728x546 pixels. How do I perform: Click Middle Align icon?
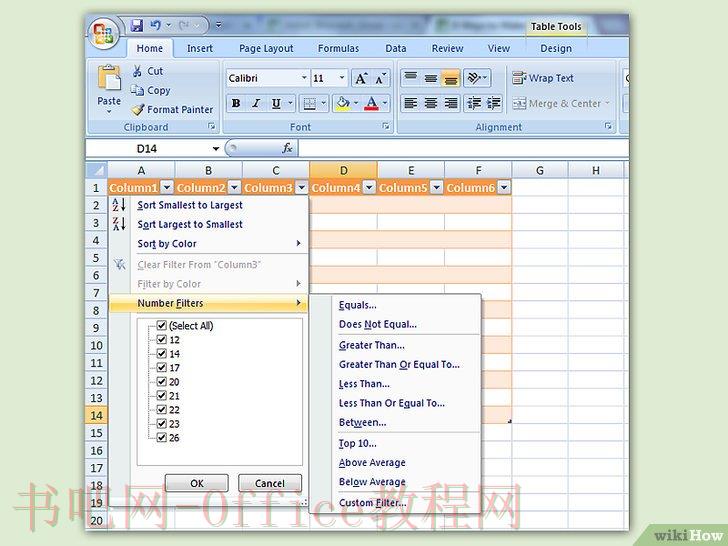tap(431, 78)
